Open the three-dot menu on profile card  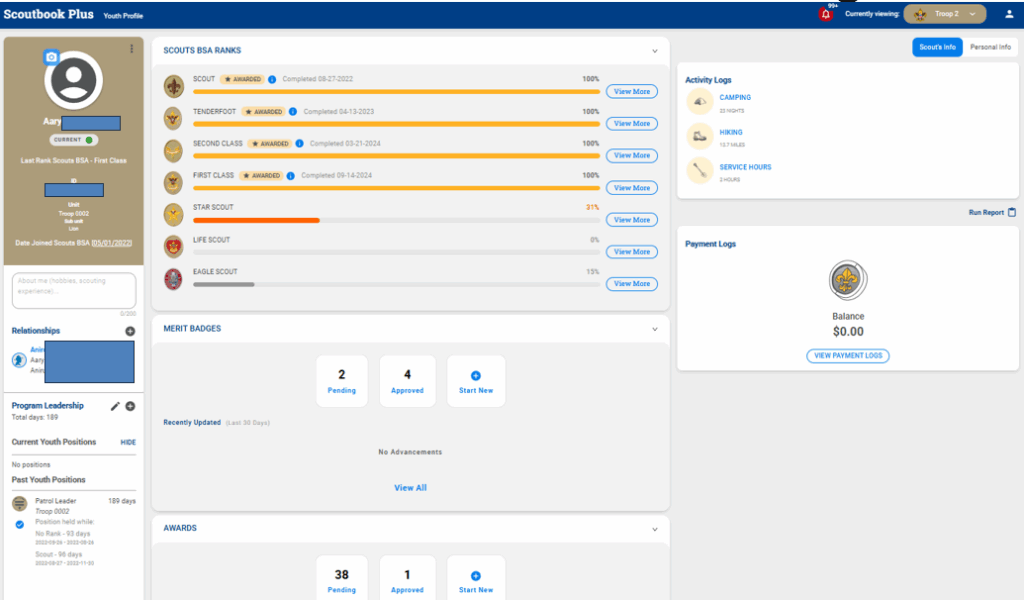pos(131,49)
